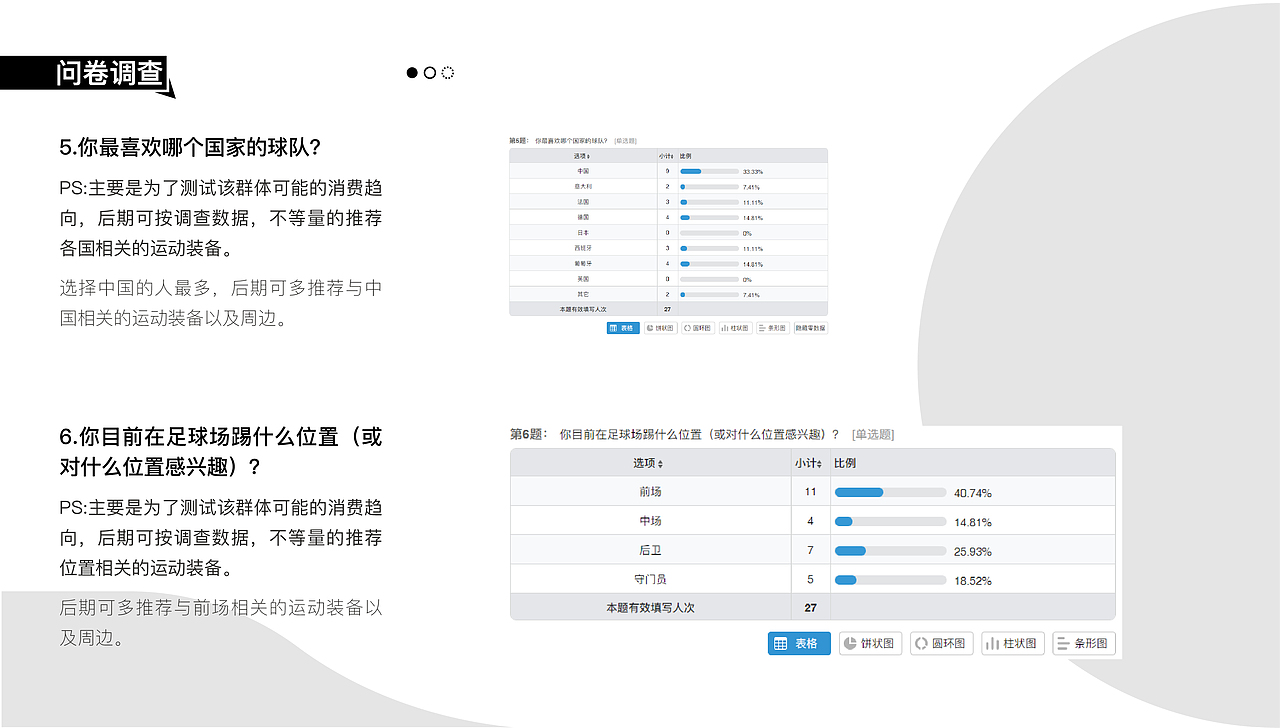Select the first filled pagination dot

coord(411,72)
